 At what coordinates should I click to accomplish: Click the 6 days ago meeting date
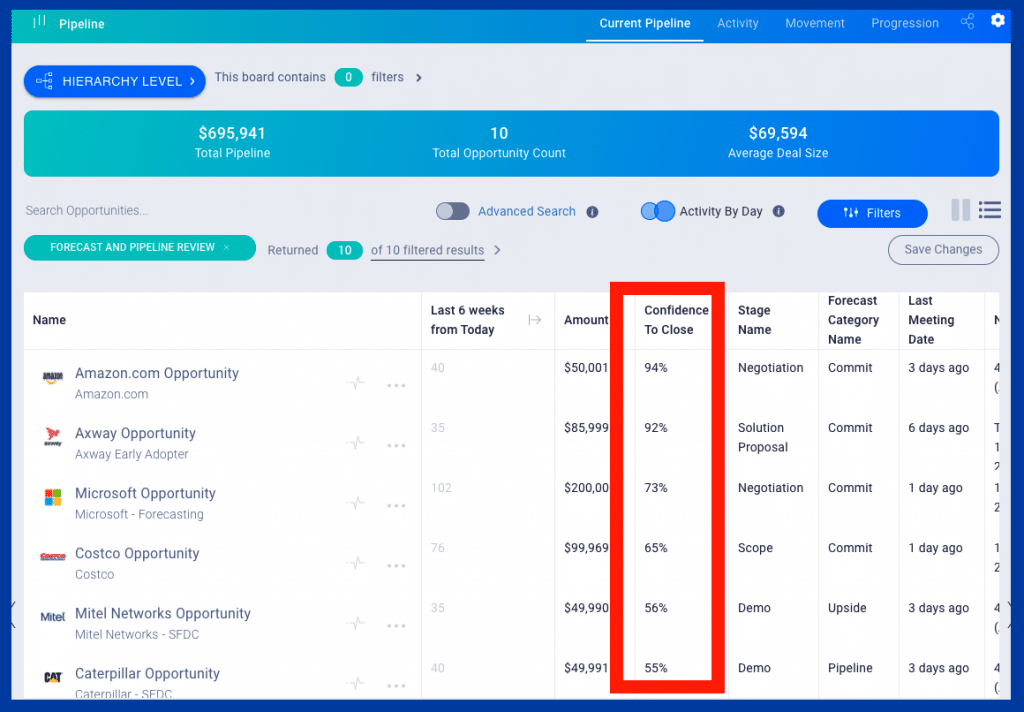tap(938, 428)
